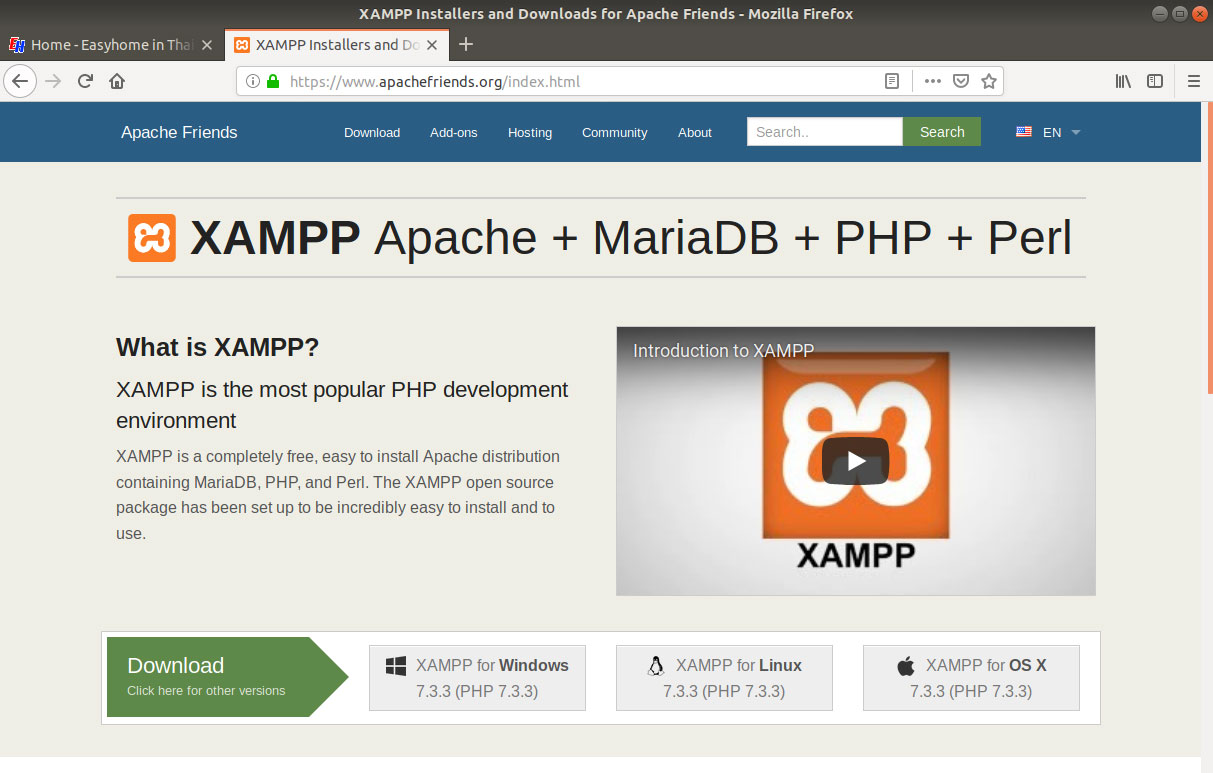1213x773 pixels.
Task: Click the Hosting navigation link
Action: click(x=529, y=132)
